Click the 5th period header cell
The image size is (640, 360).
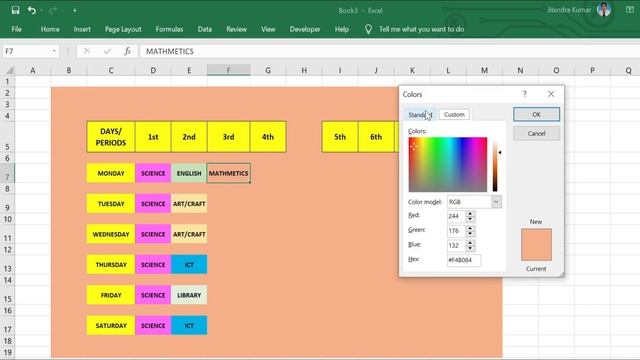click(340, 137)
